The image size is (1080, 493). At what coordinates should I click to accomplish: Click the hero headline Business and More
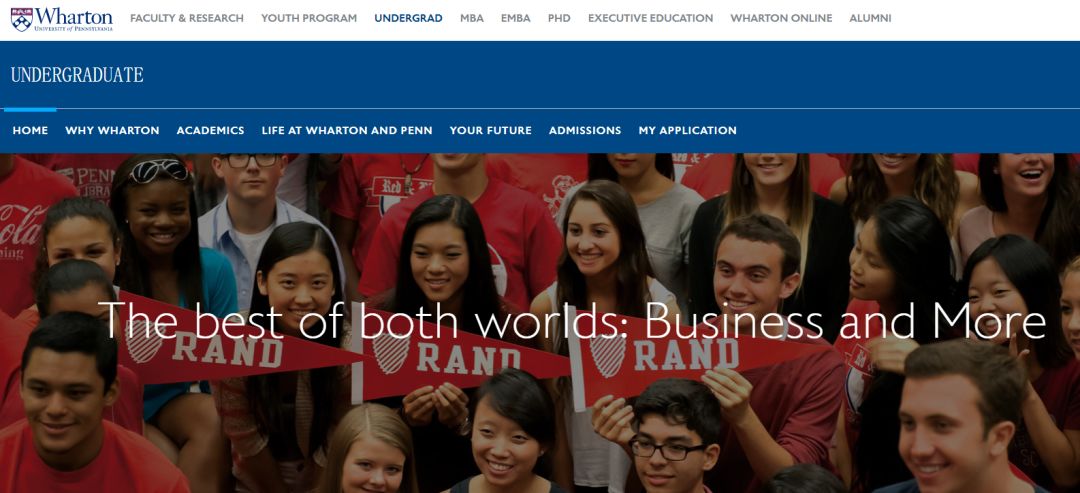(845, 322)
